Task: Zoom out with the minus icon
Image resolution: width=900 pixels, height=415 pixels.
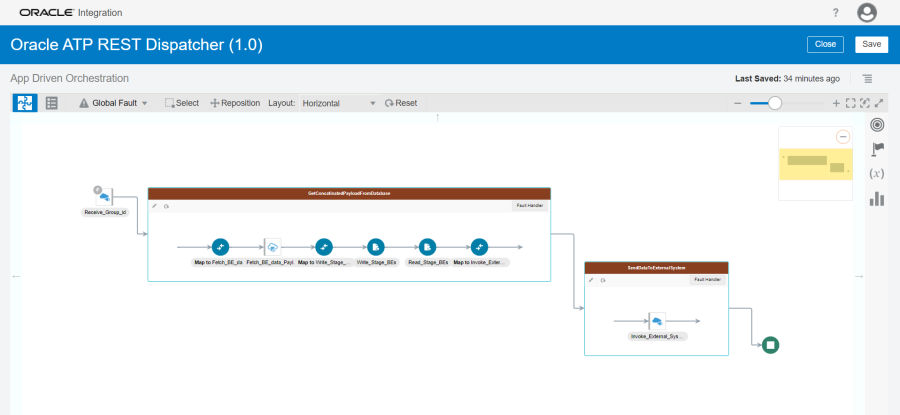Action: coord(738,103)
